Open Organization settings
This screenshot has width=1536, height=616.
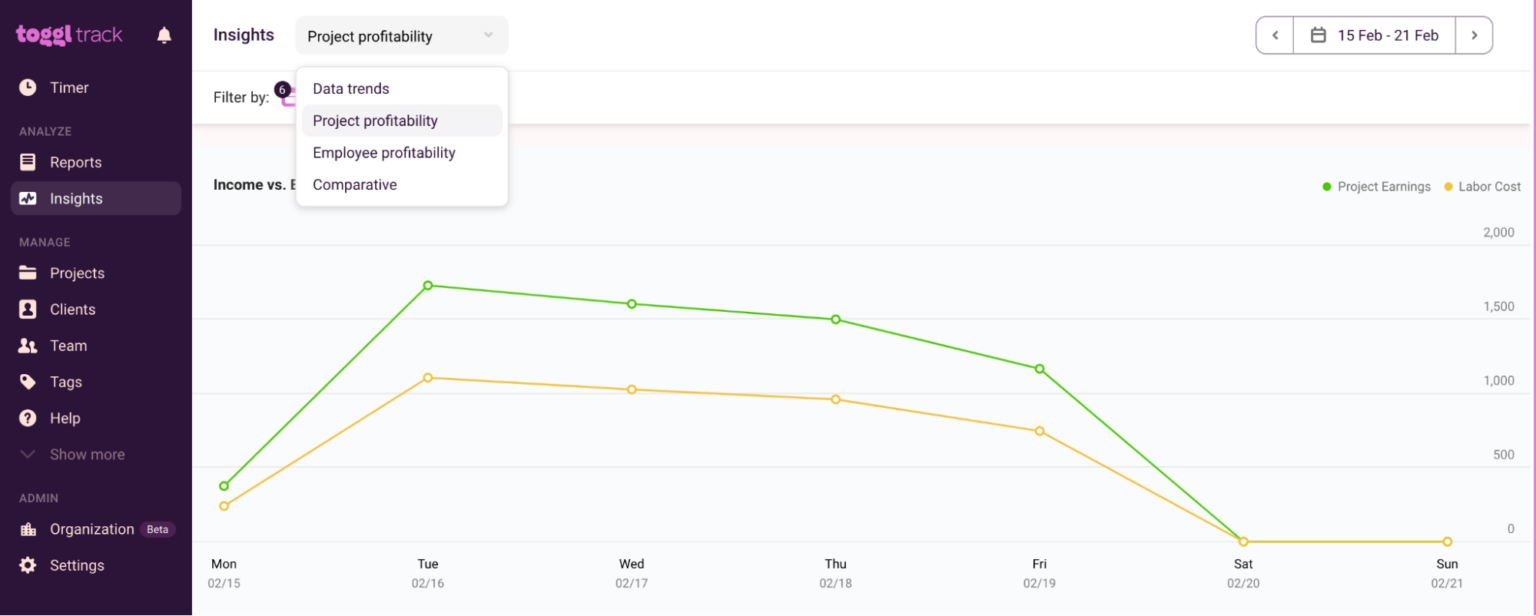point(92,529)
